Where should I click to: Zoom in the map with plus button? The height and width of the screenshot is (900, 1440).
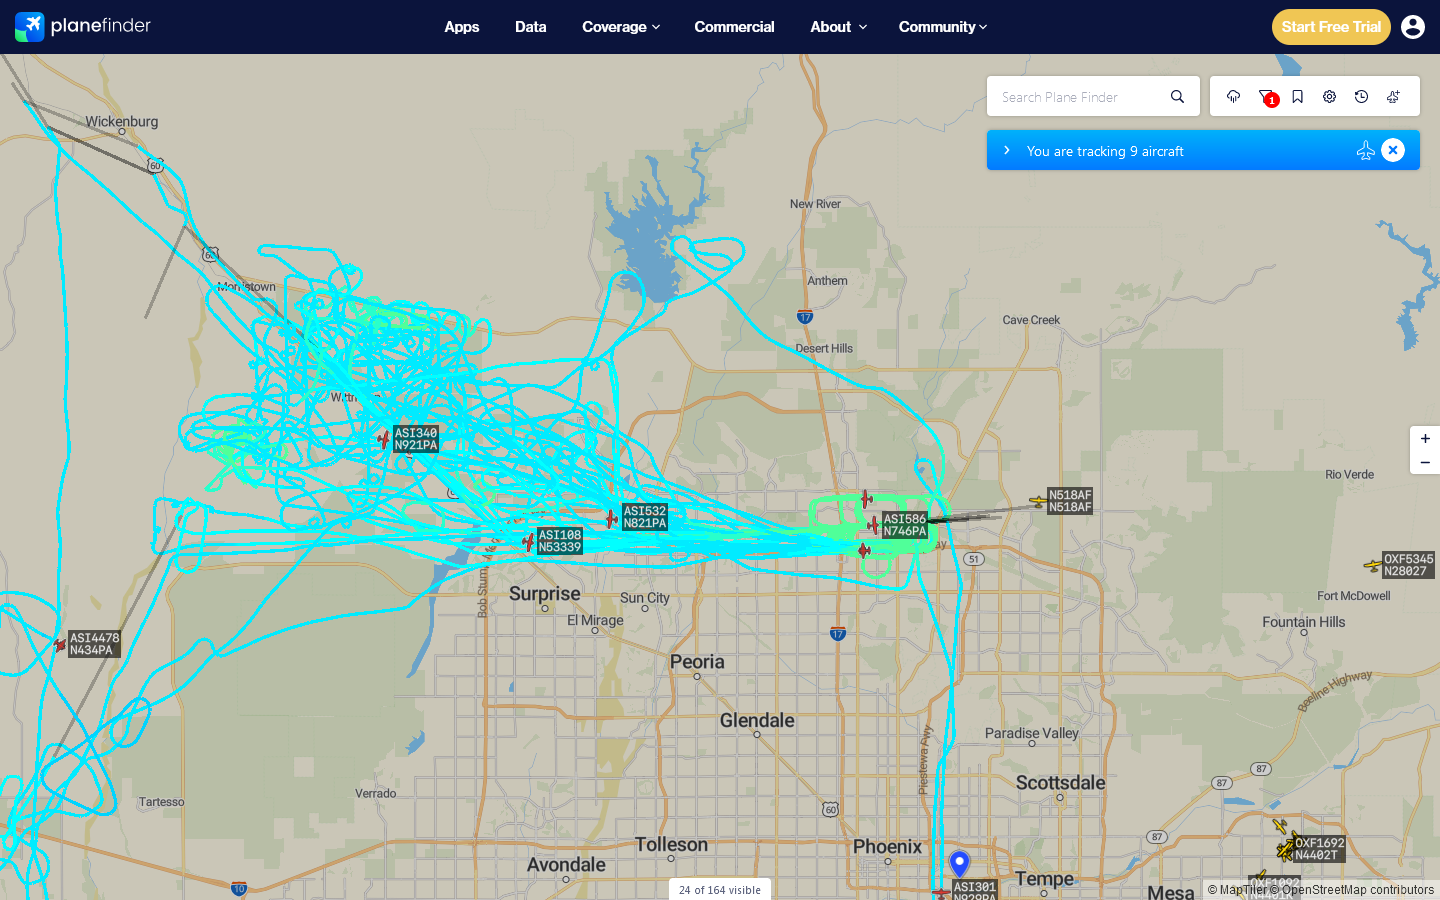coord(1425,439)
